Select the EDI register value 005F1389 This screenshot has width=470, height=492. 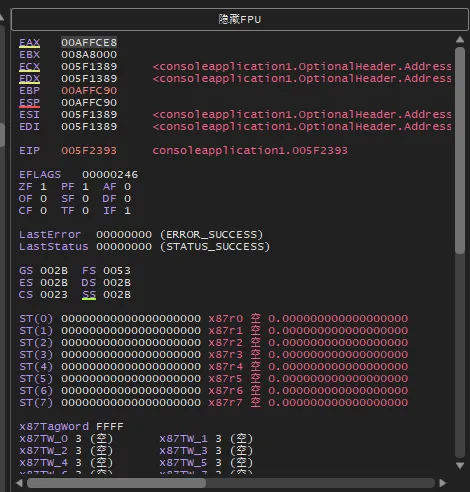89,127
